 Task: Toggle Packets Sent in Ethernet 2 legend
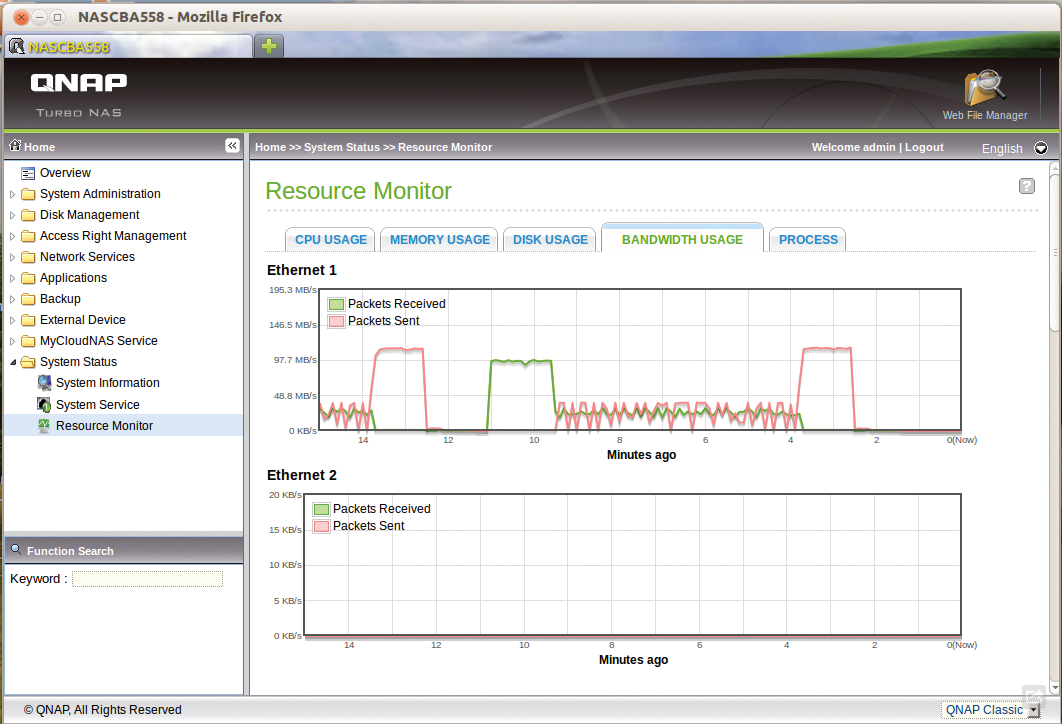tap(321, 525)
